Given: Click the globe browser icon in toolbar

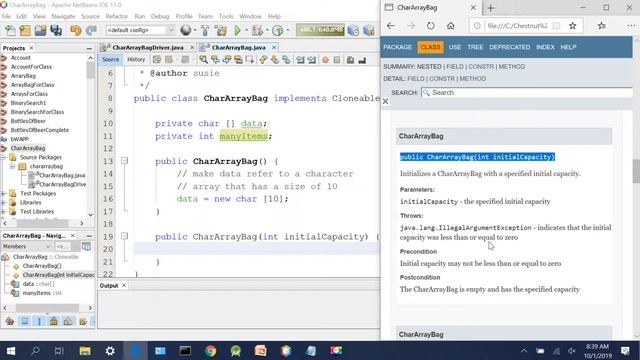Looking at the screenshot, I should pyautogui.click(x=186, y=30).
